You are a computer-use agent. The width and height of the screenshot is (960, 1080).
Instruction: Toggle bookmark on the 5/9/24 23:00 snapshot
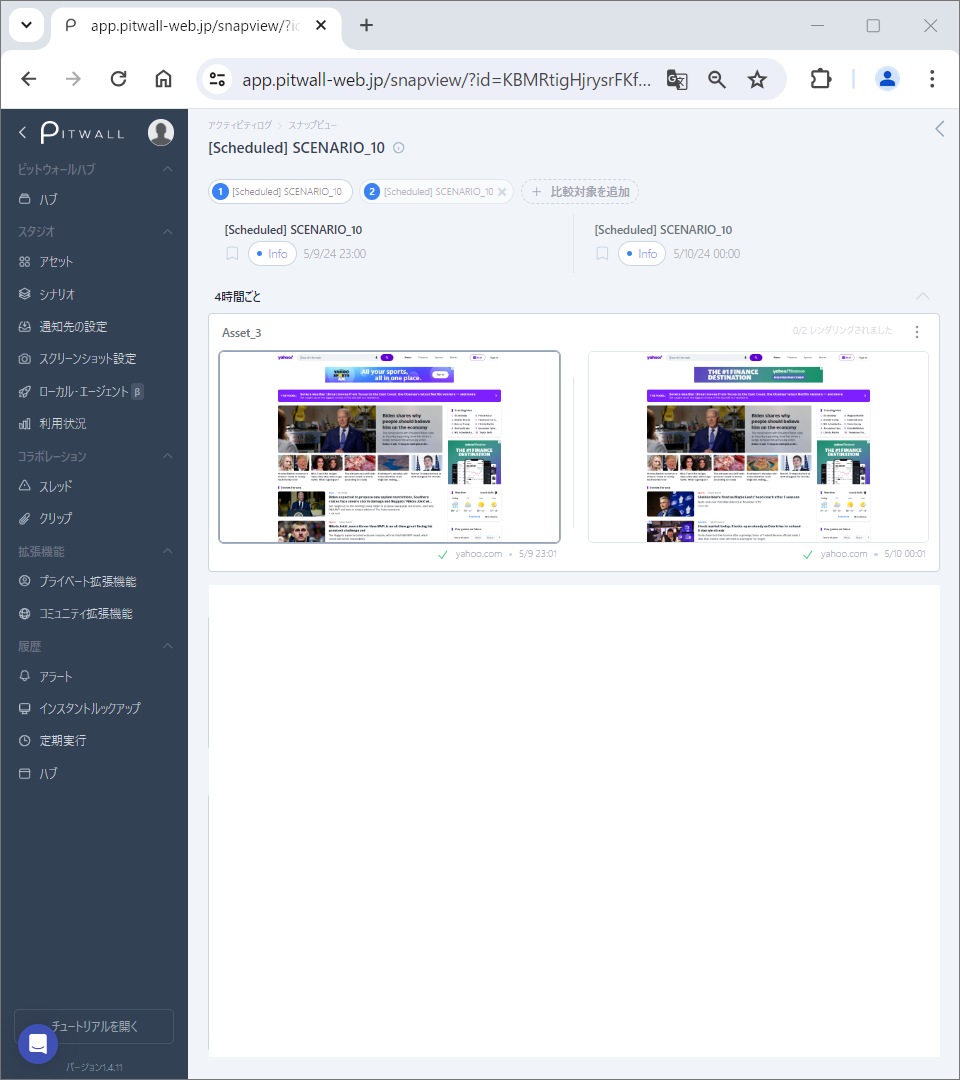(232, 254)
